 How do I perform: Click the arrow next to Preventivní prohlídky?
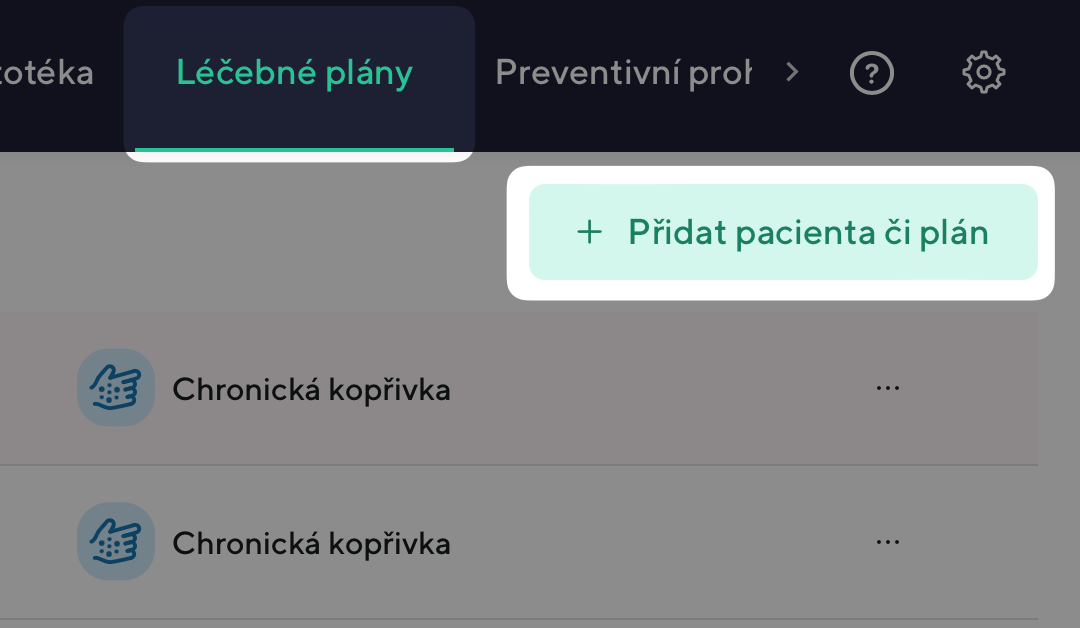pyautogui.click(x=791, y=72)
